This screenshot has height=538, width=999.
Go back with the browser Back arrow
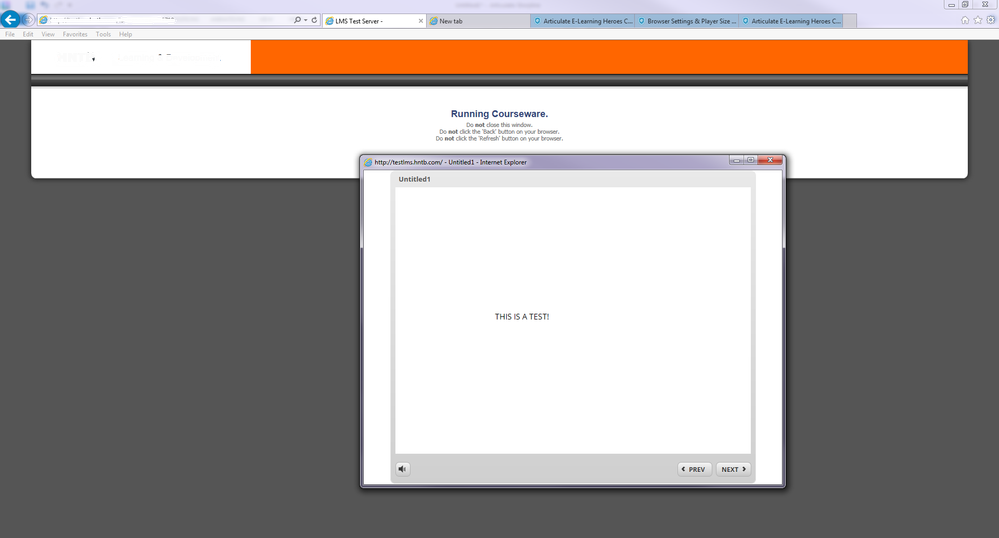click(x=10, y=20)
